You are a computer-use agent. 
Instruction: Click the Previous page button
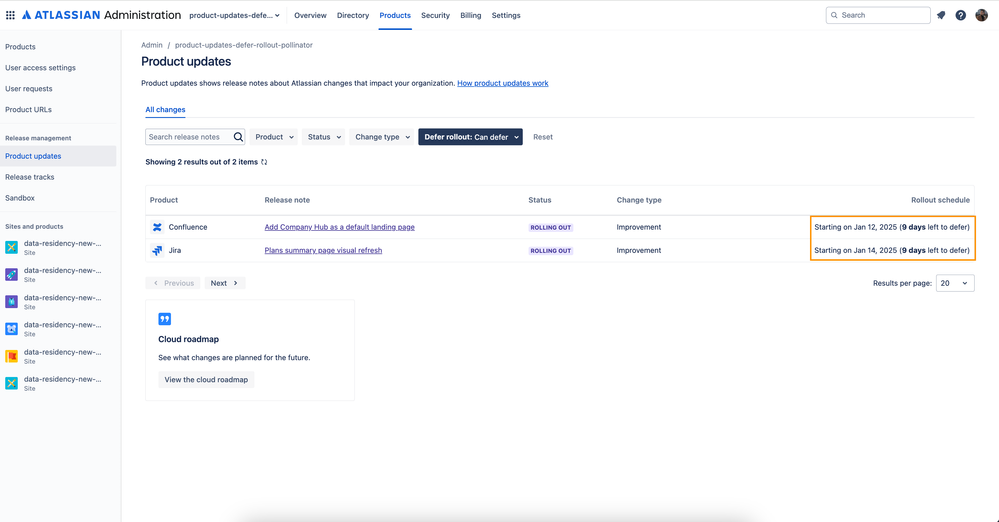(173, 283)
